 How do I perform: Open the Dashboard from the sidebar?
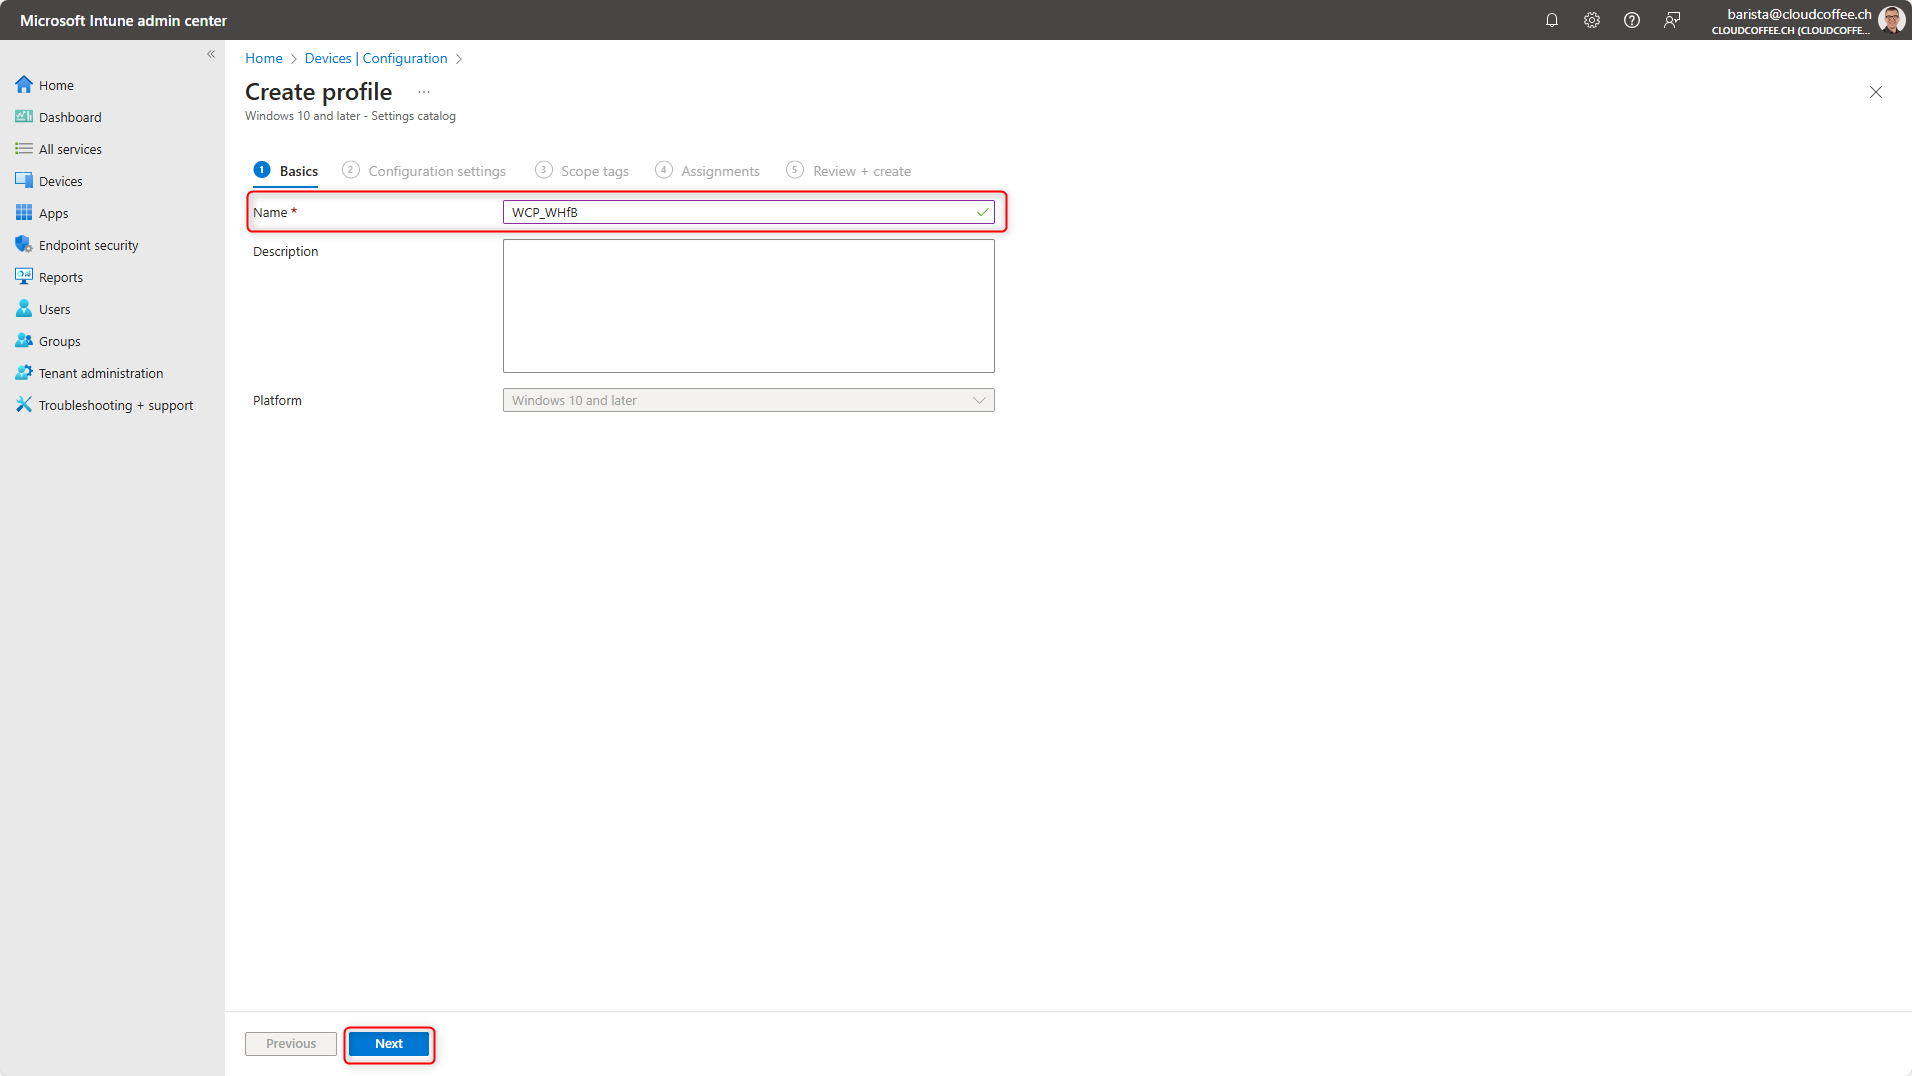[x=70, y=116]
